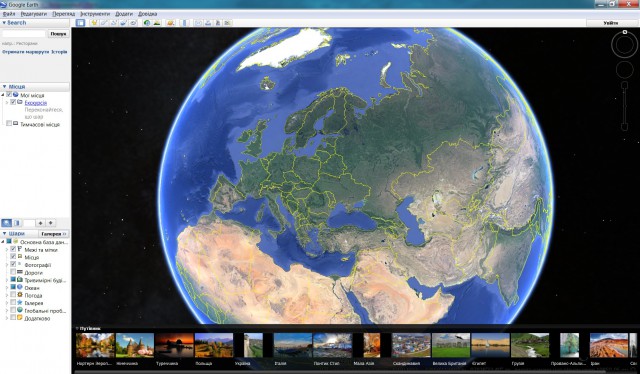Open the Інструменти menu

pos(95,14)
